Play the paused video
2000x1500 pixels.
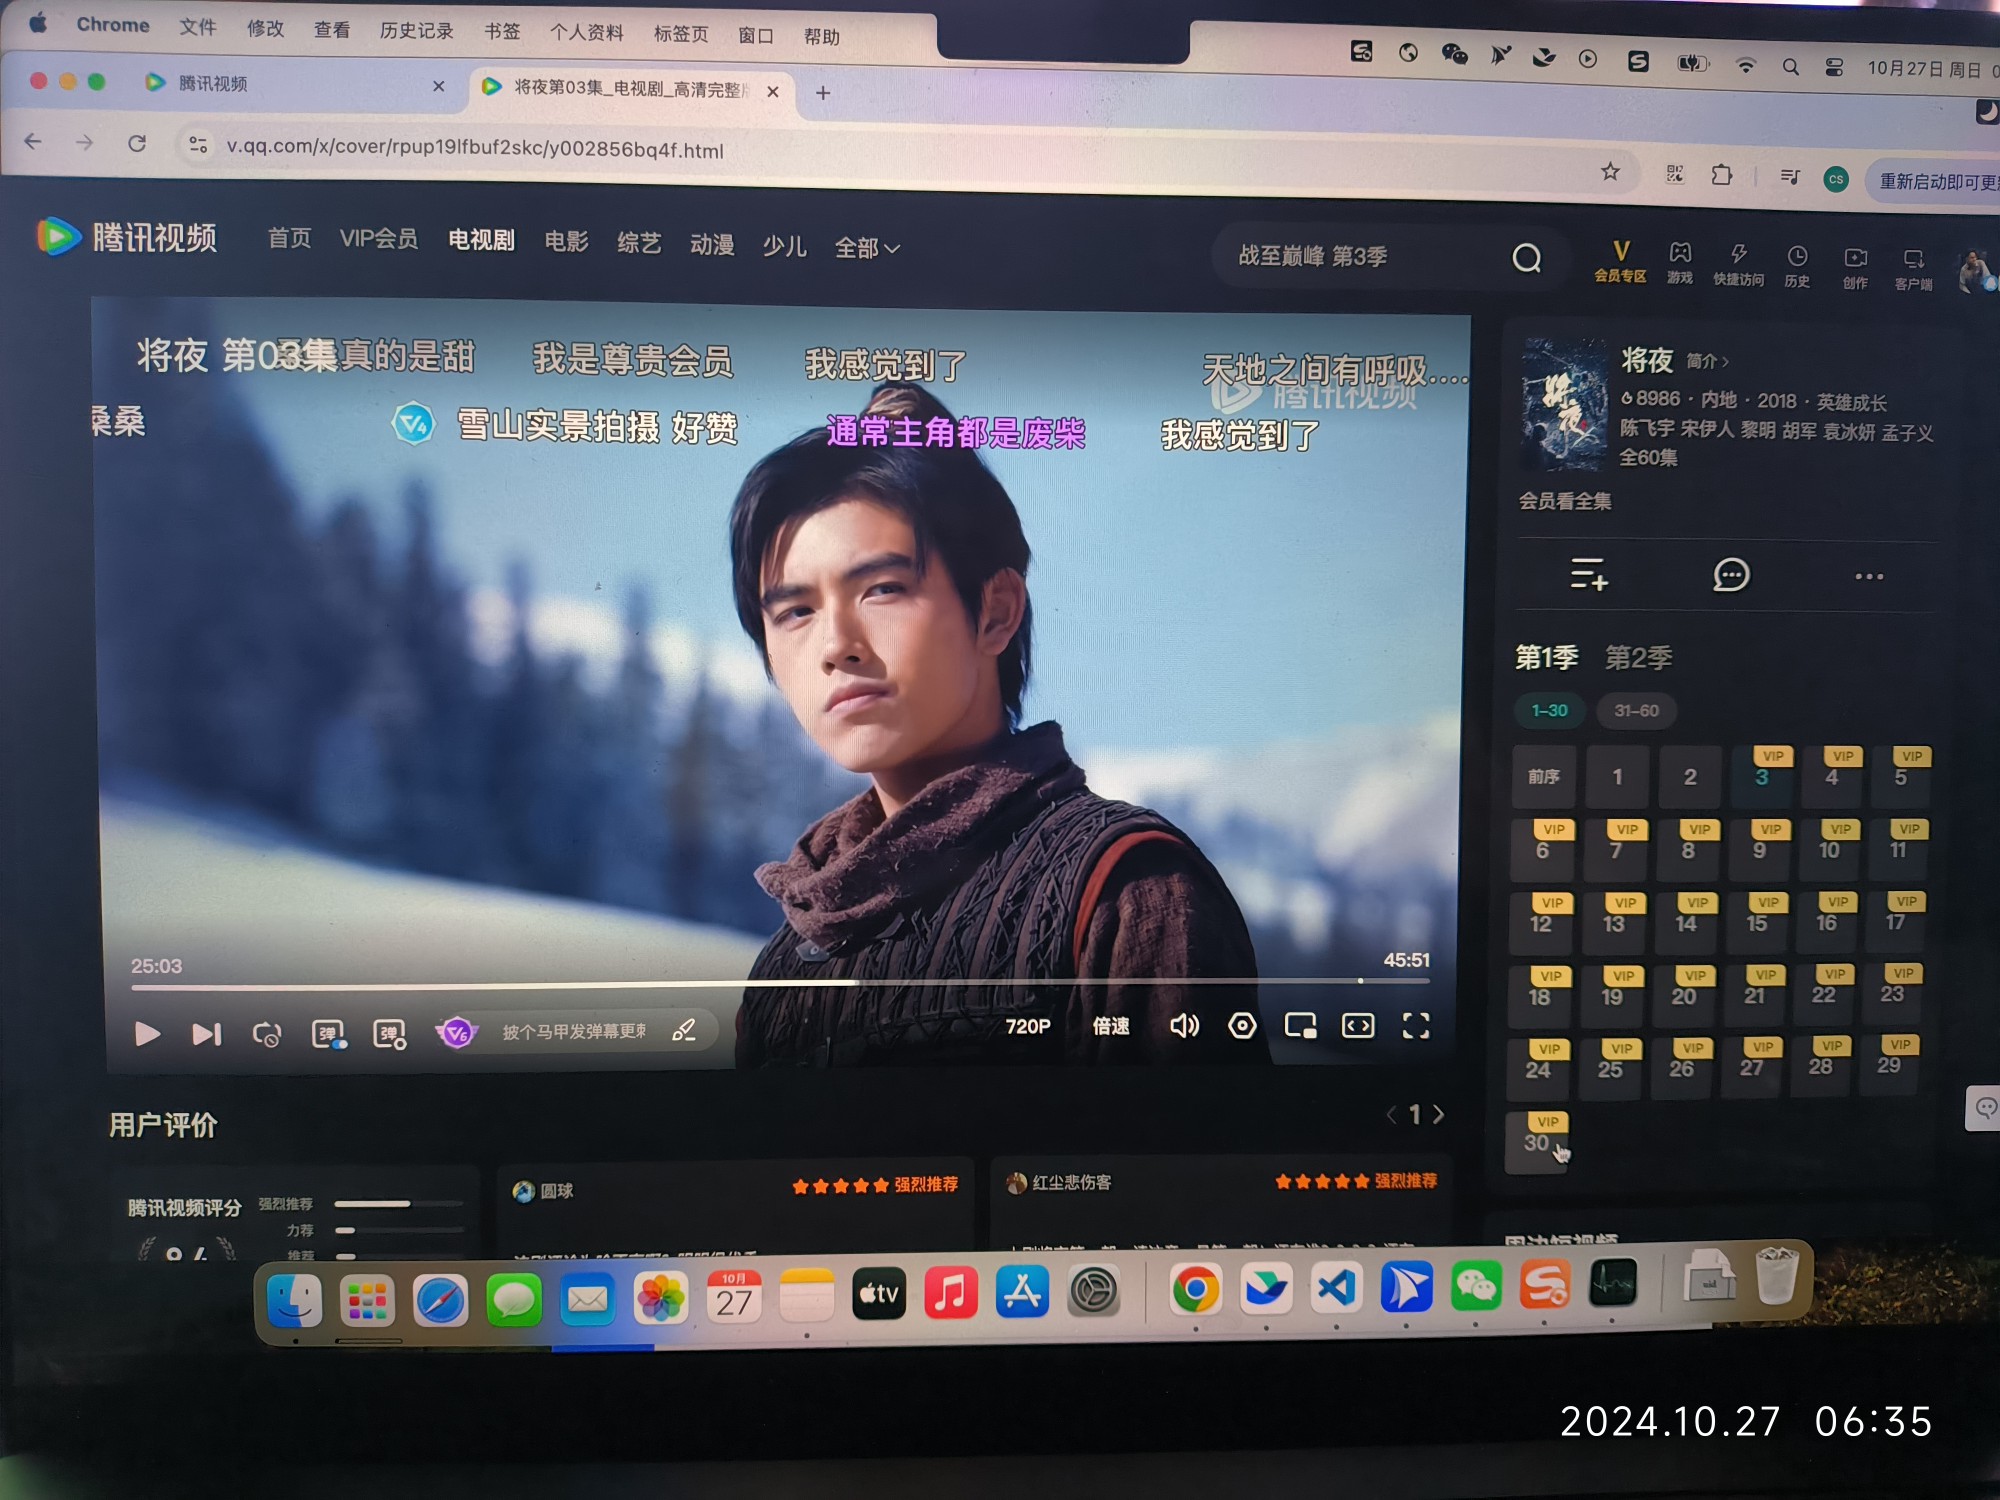pos(147,1033)
